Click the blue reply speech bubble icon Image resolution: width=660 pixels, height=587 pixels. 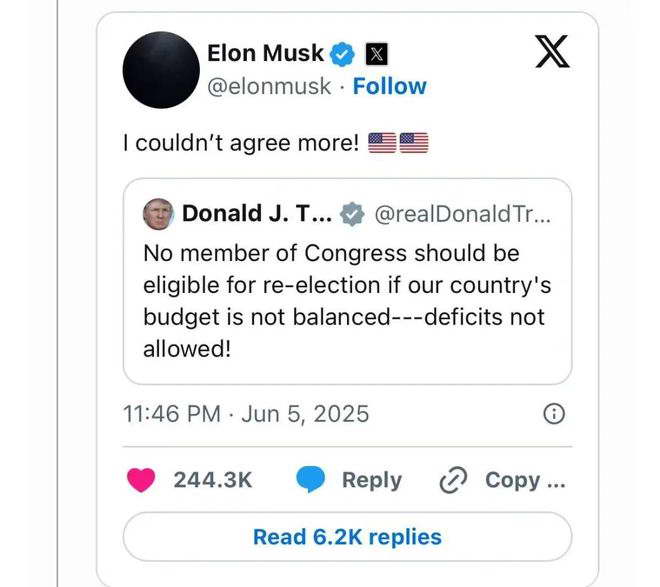pyautogui.click(x=311, y=480)
